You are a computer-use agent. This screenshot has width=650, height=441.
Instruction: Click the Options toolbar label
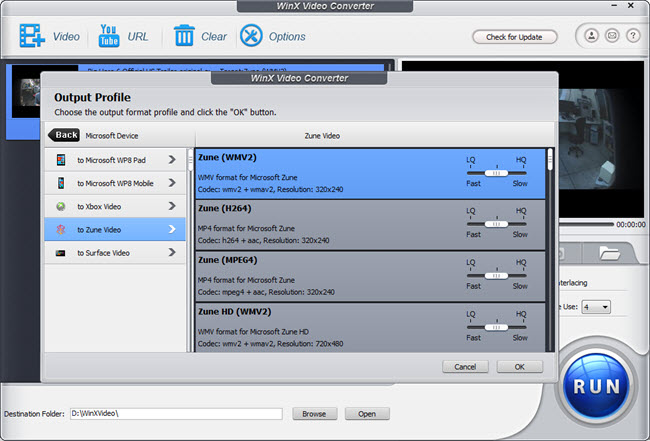tap(287, 36)
